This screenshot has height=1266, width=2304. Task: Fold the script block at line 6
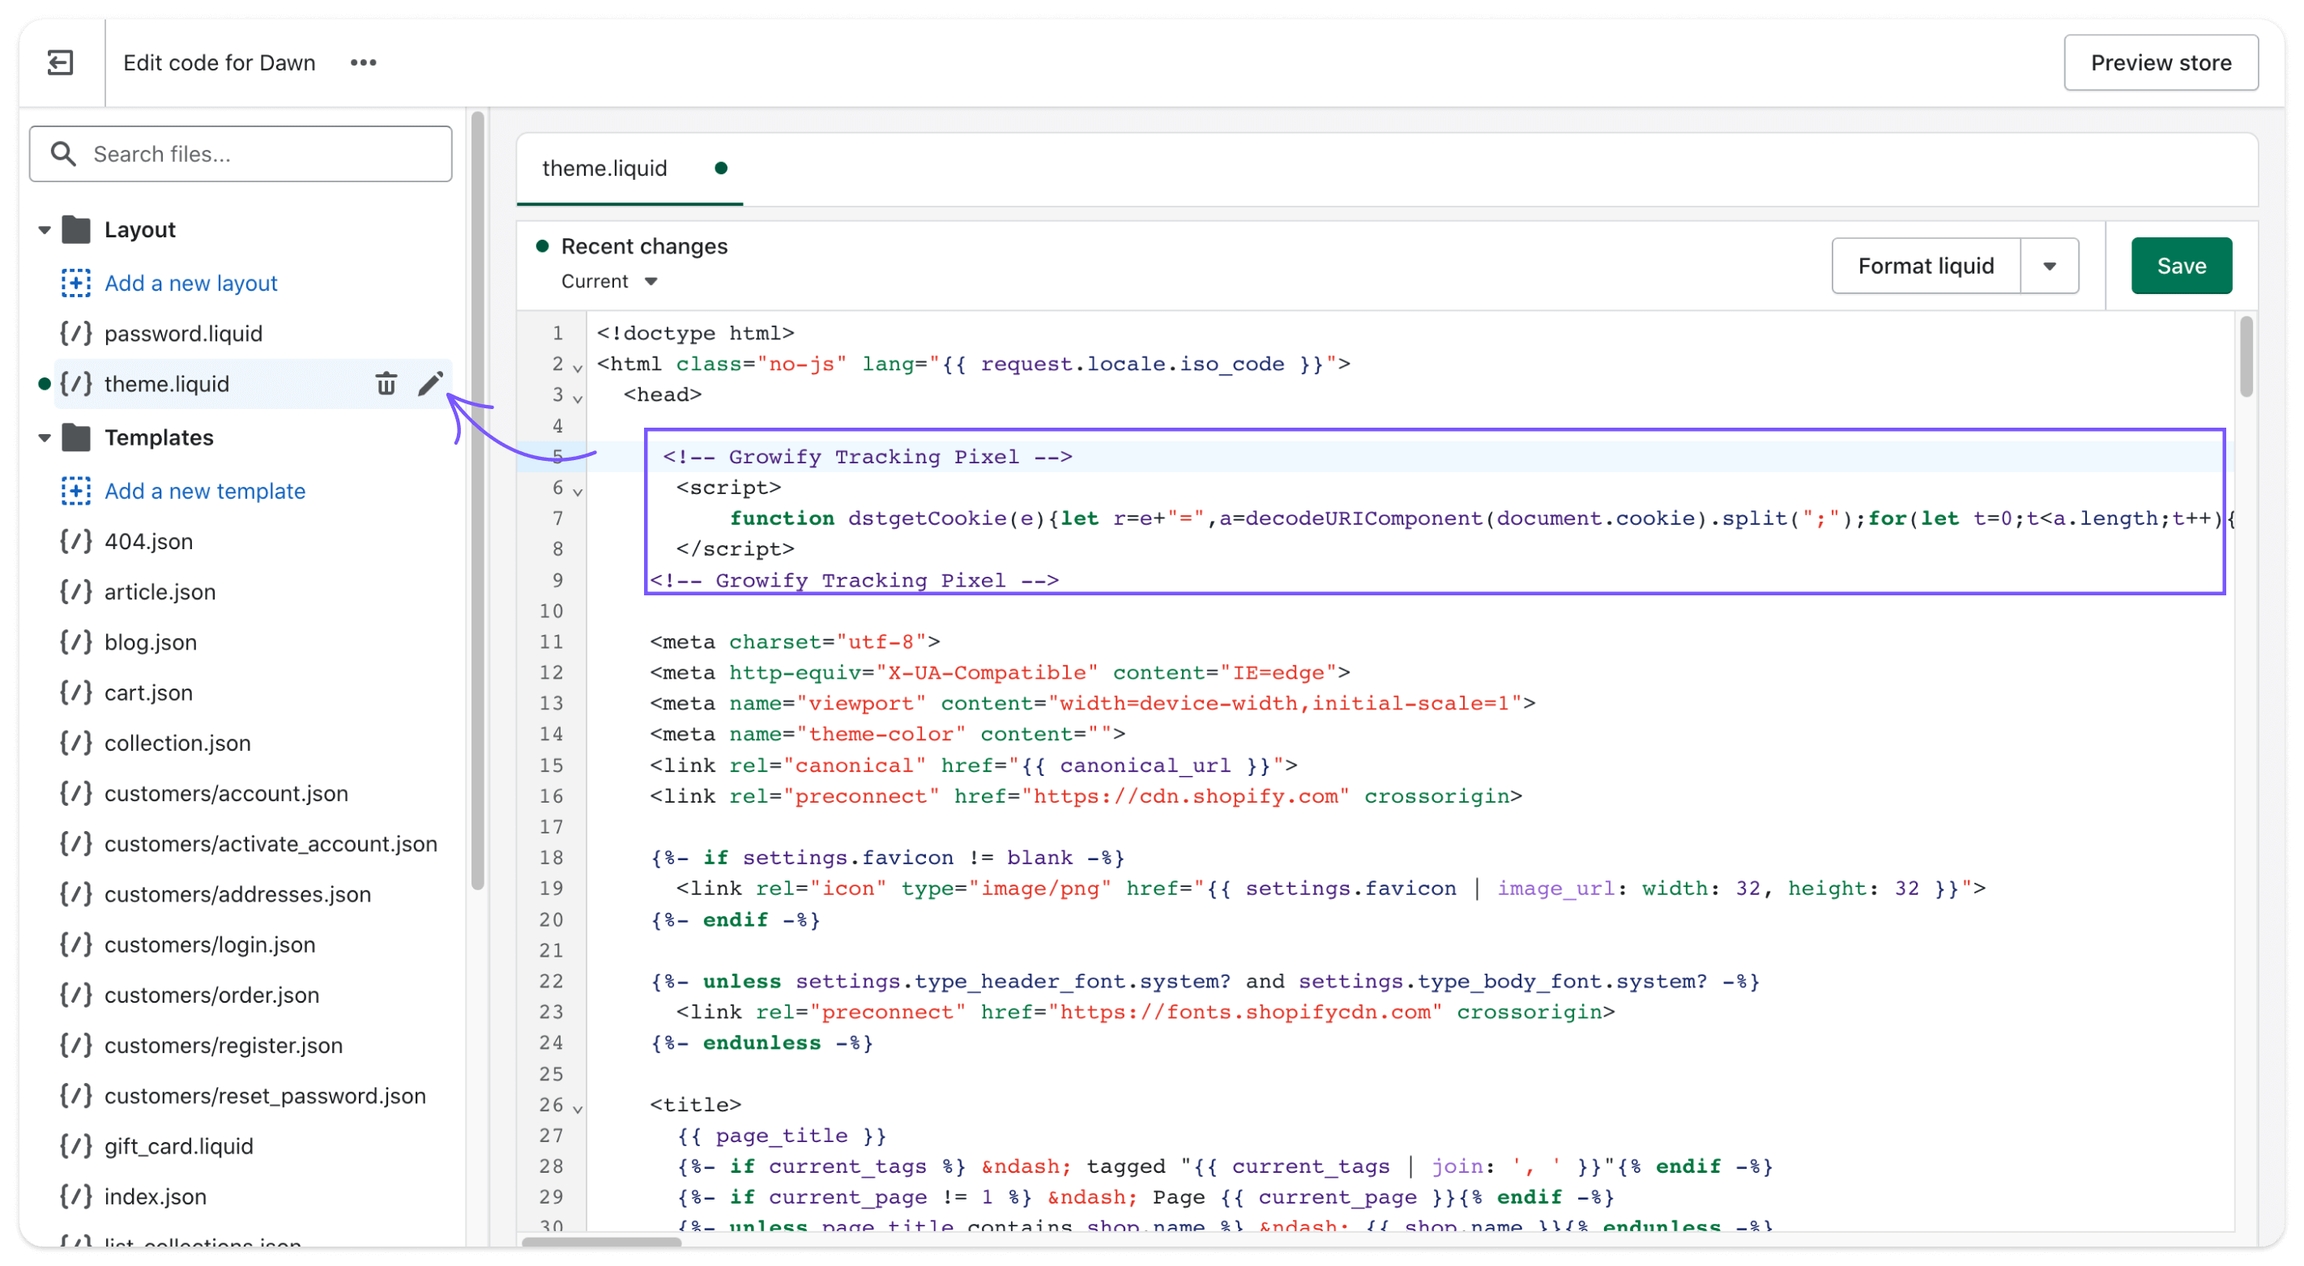pos(578,491)
